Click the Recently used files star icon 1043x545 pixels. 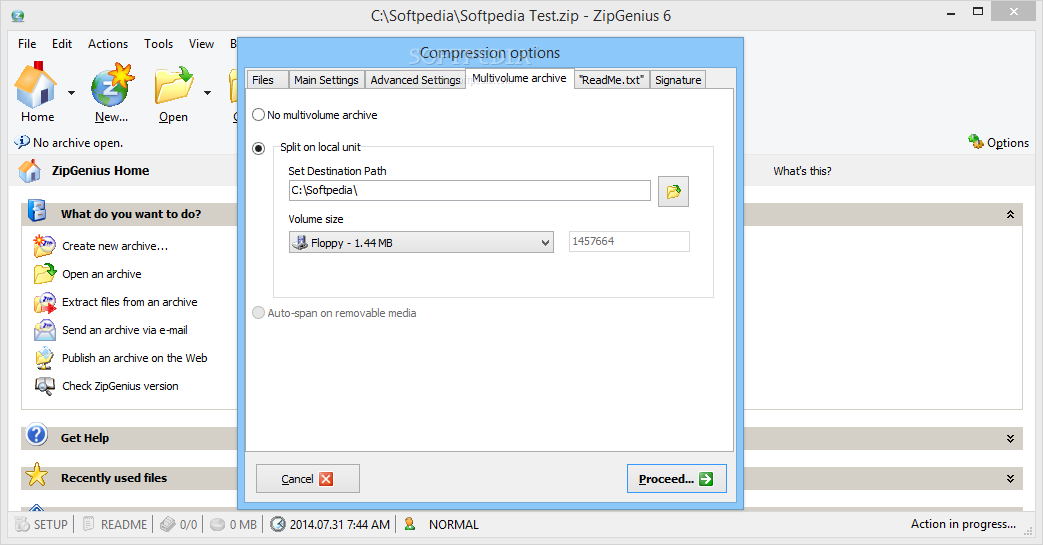pyautogui.click(x=37, y=476)
